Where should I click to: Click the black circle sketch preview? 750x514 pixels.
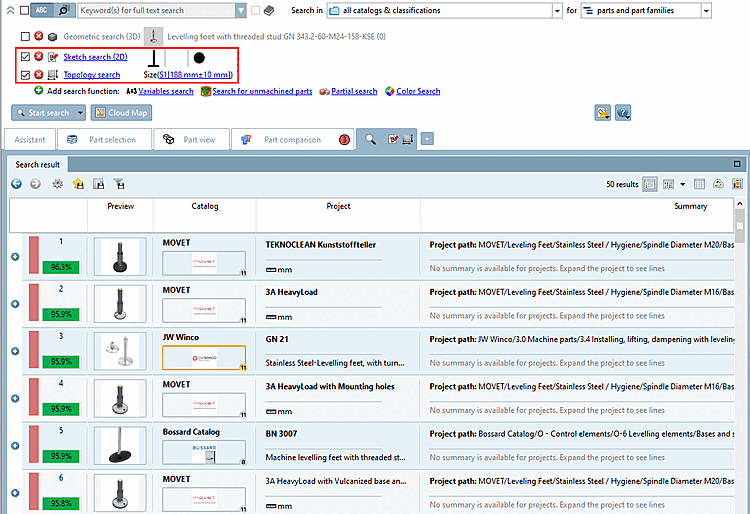click(x=199, y=58)
